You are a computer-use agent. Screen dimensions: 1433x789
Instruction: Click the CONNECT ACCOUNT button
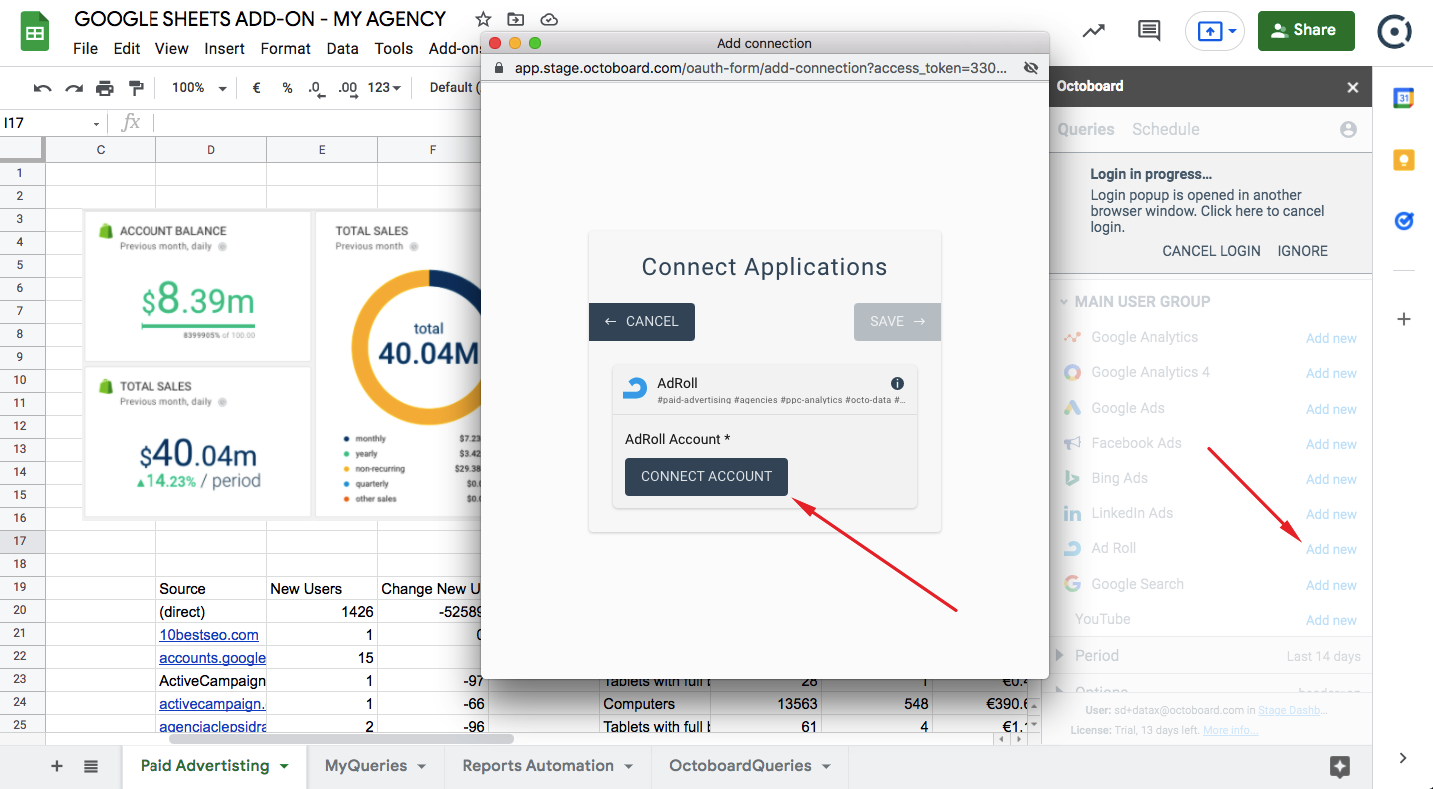pyautogui.click(x=707, y=477)
